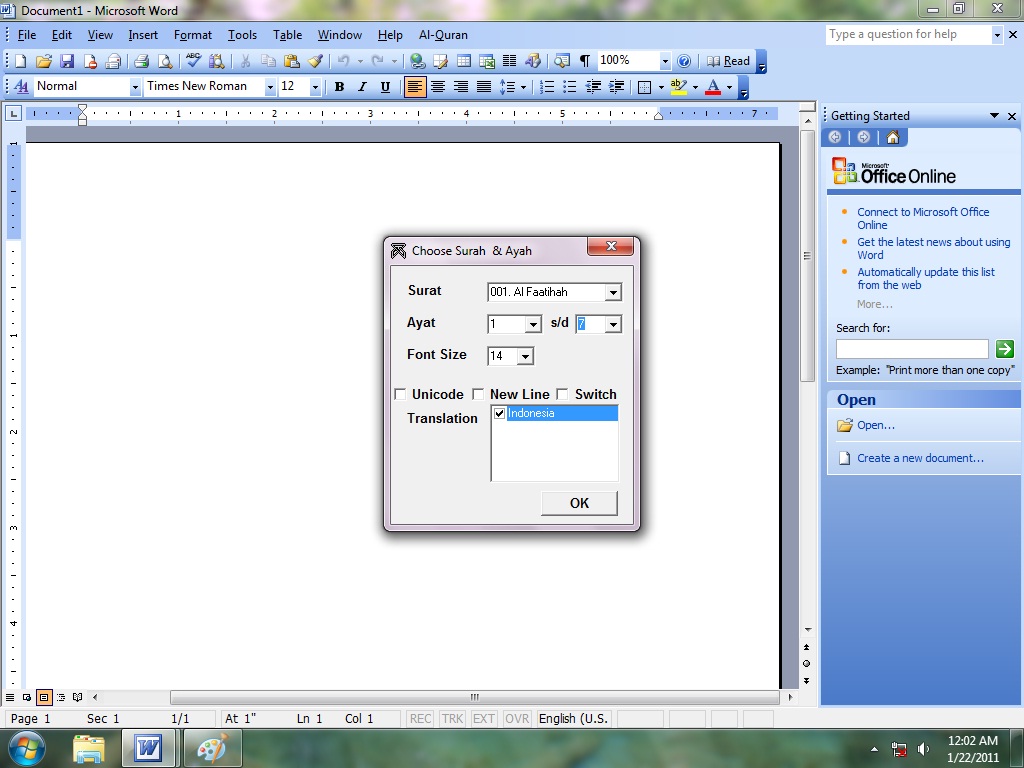Open the Font Color red swatch button
This screenshot has width=1024, height=768.
pyautogui.click(x=713, y=87)
